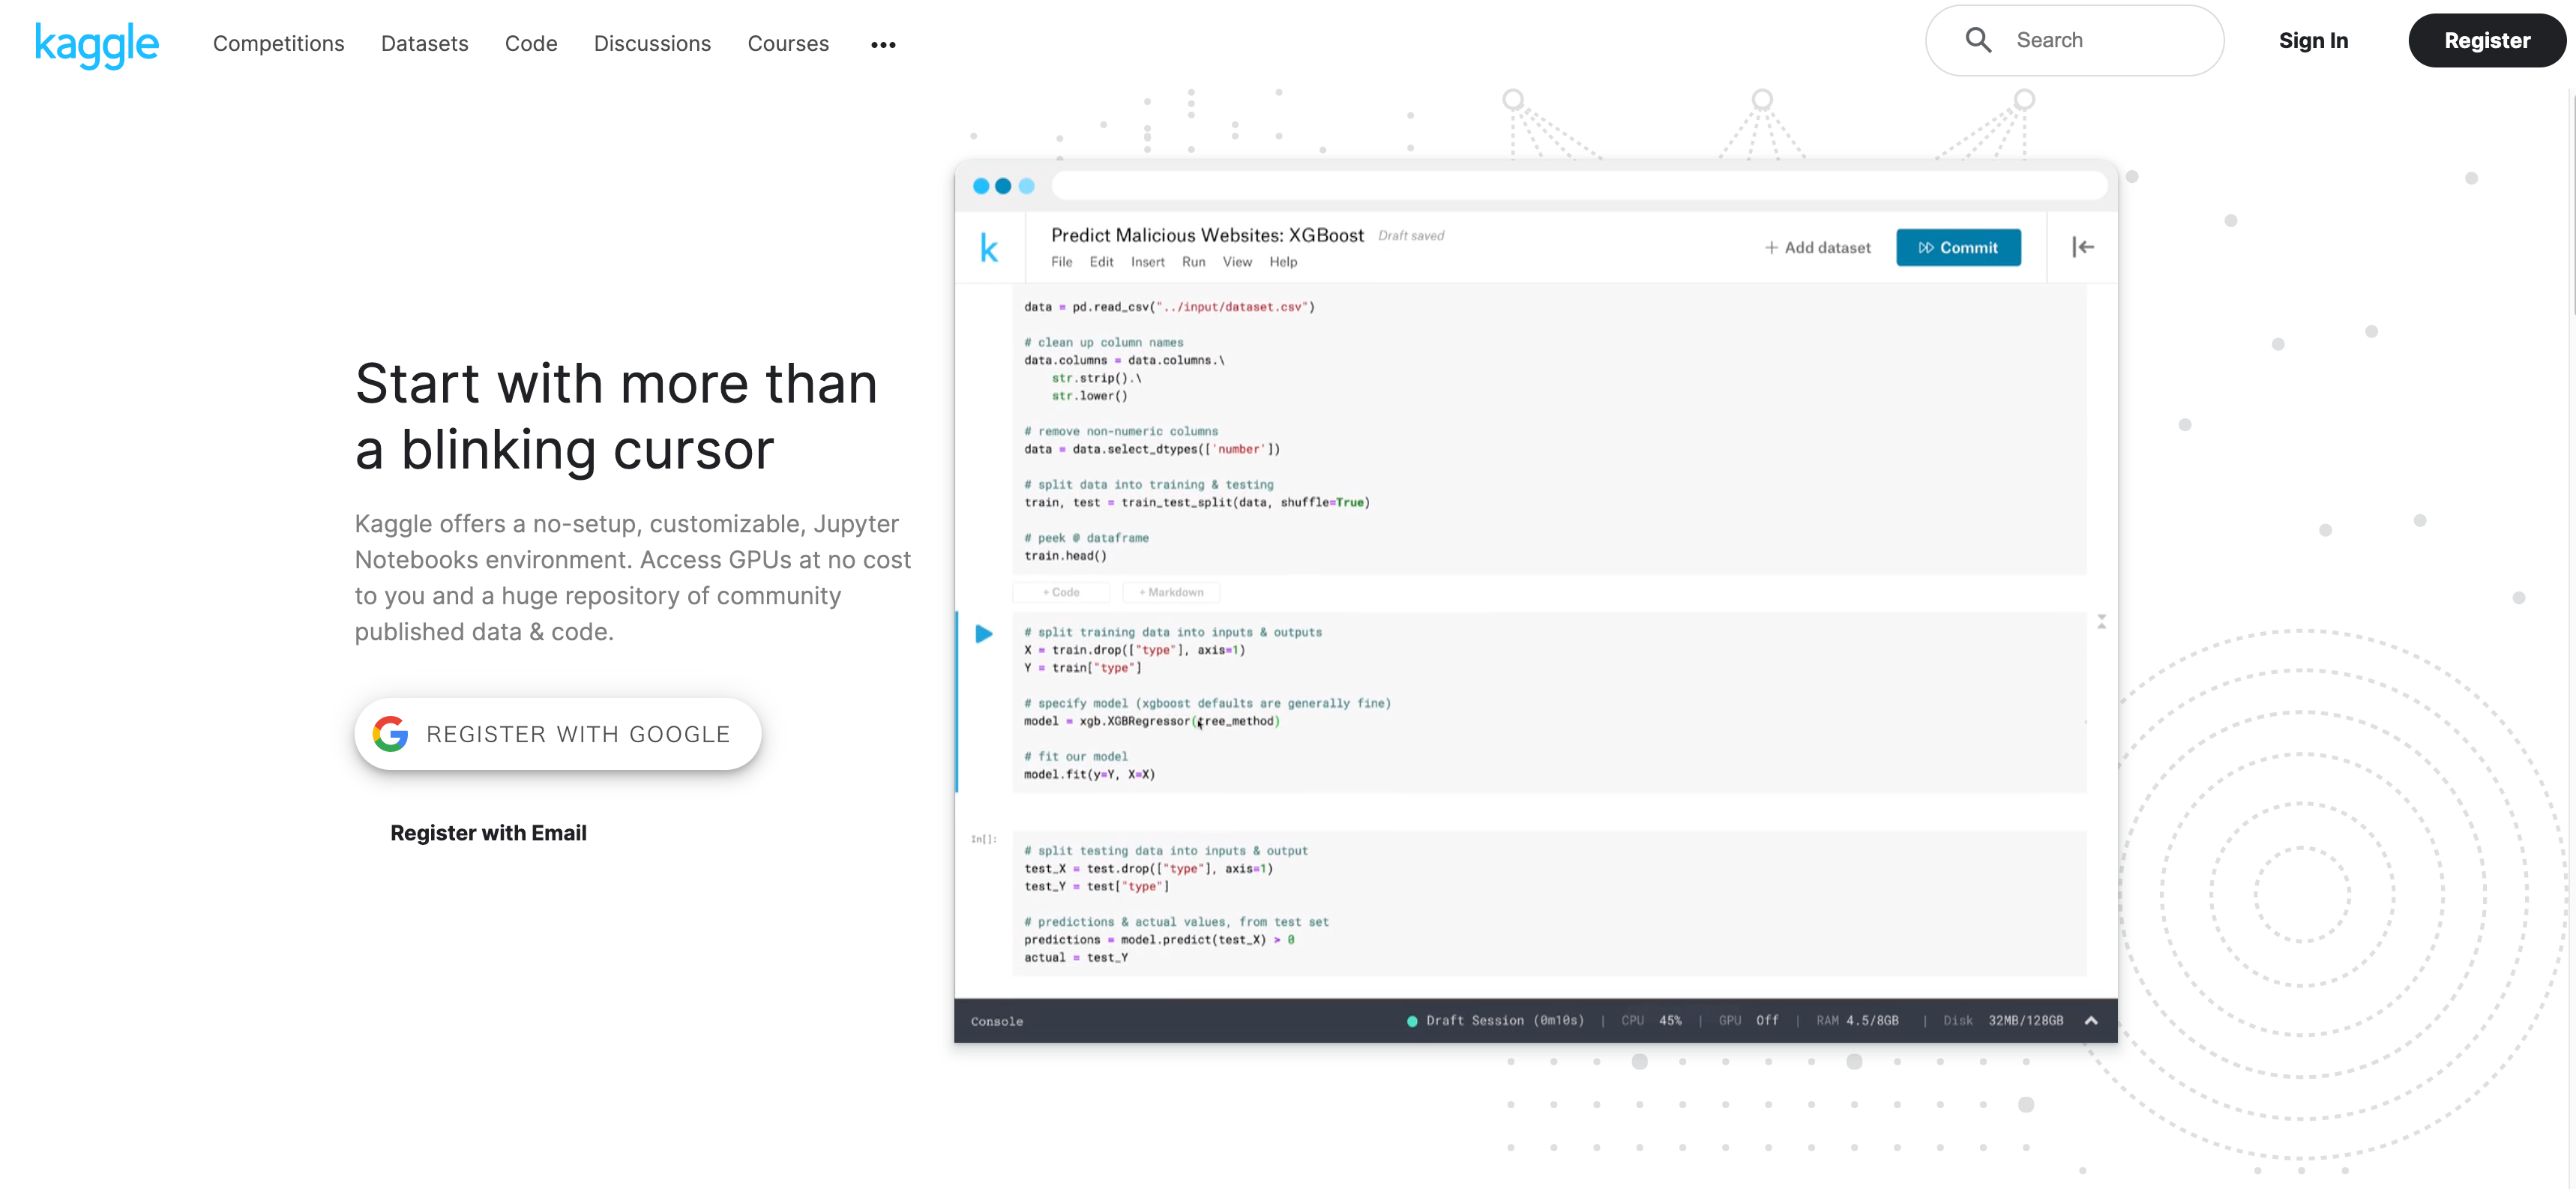Click the Commit button

[x=1958, y=247]
